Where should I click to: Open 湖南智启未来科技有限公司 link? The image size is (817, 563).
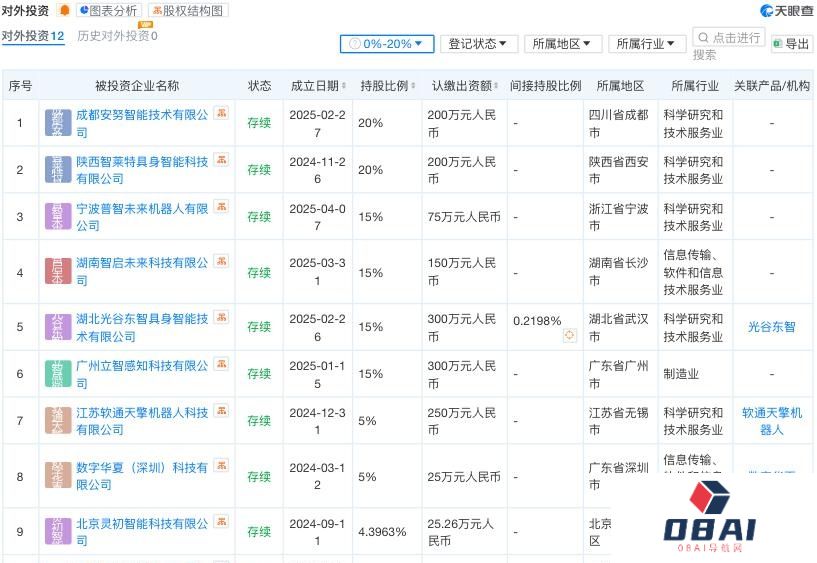pyautogui.click(x=142, y=272)
